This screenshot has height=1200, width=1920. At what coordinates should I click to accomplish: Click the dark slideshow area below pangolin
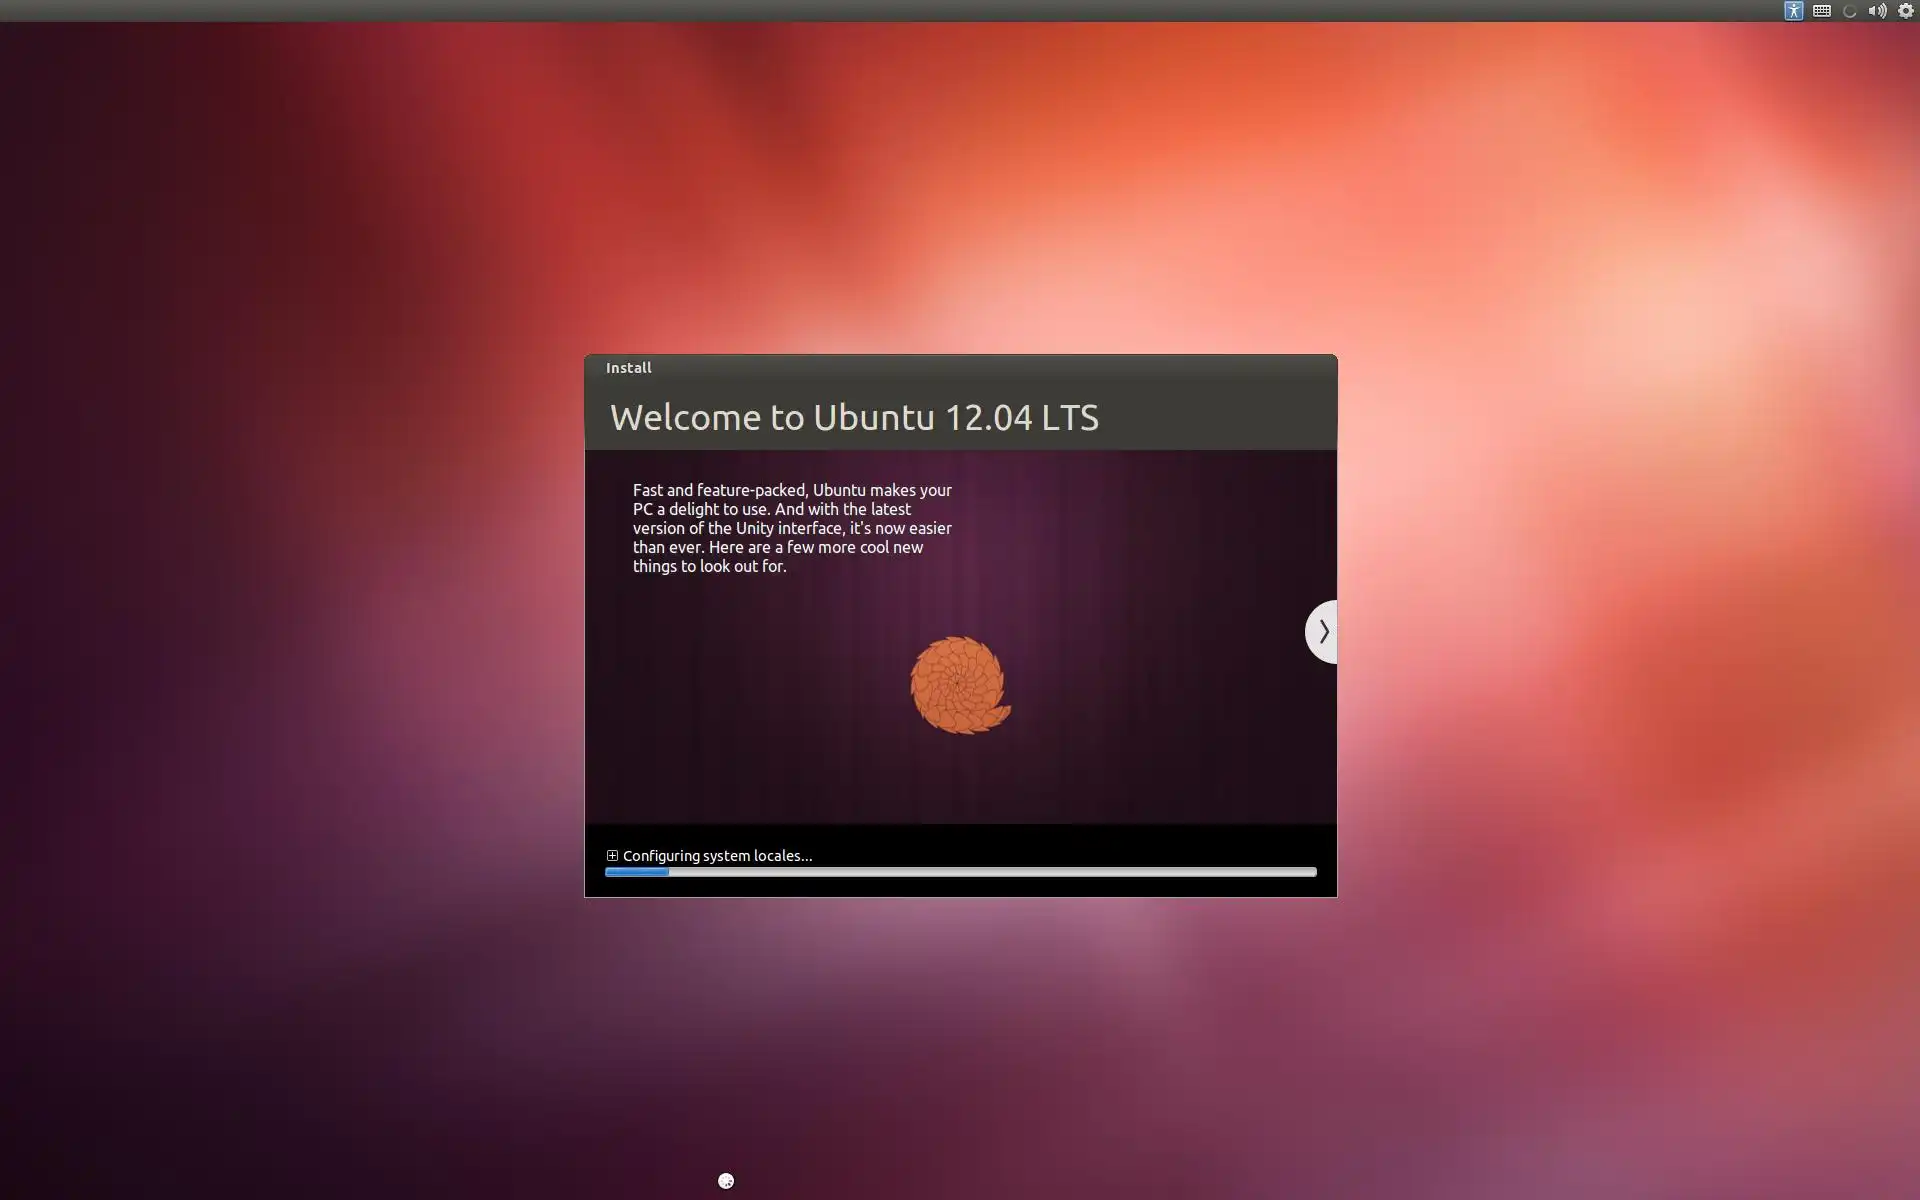[x=960, y=785]
